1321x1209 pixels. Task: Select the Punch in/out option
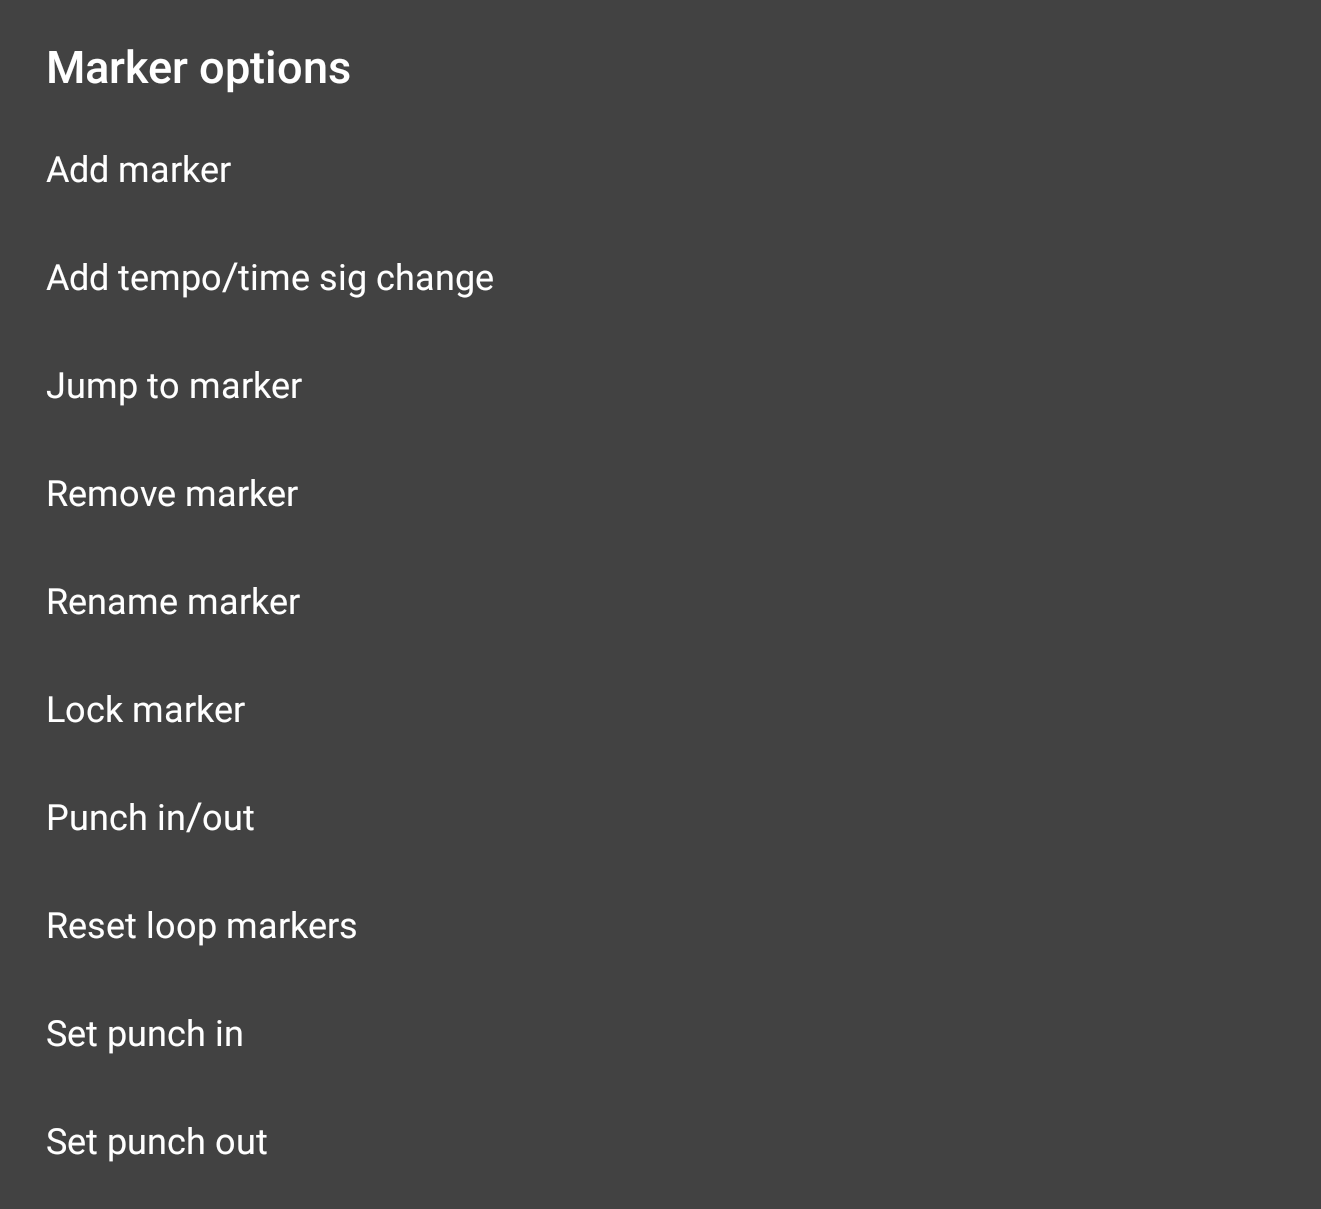click(150, 818)
